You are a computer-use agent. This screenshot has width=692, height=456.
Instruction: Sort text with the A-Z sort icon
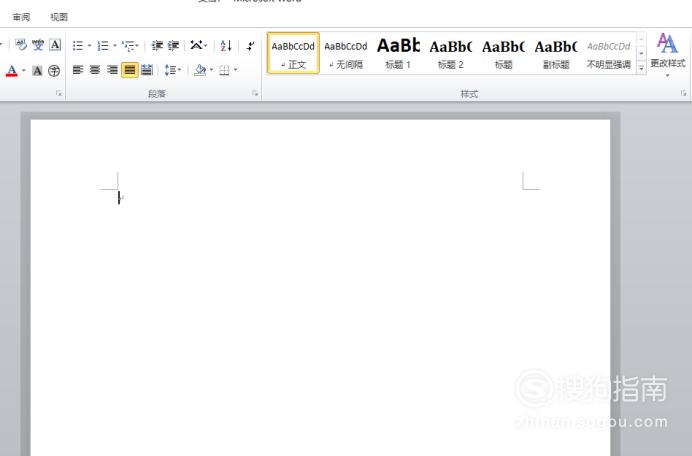click(x=226, y=45)
